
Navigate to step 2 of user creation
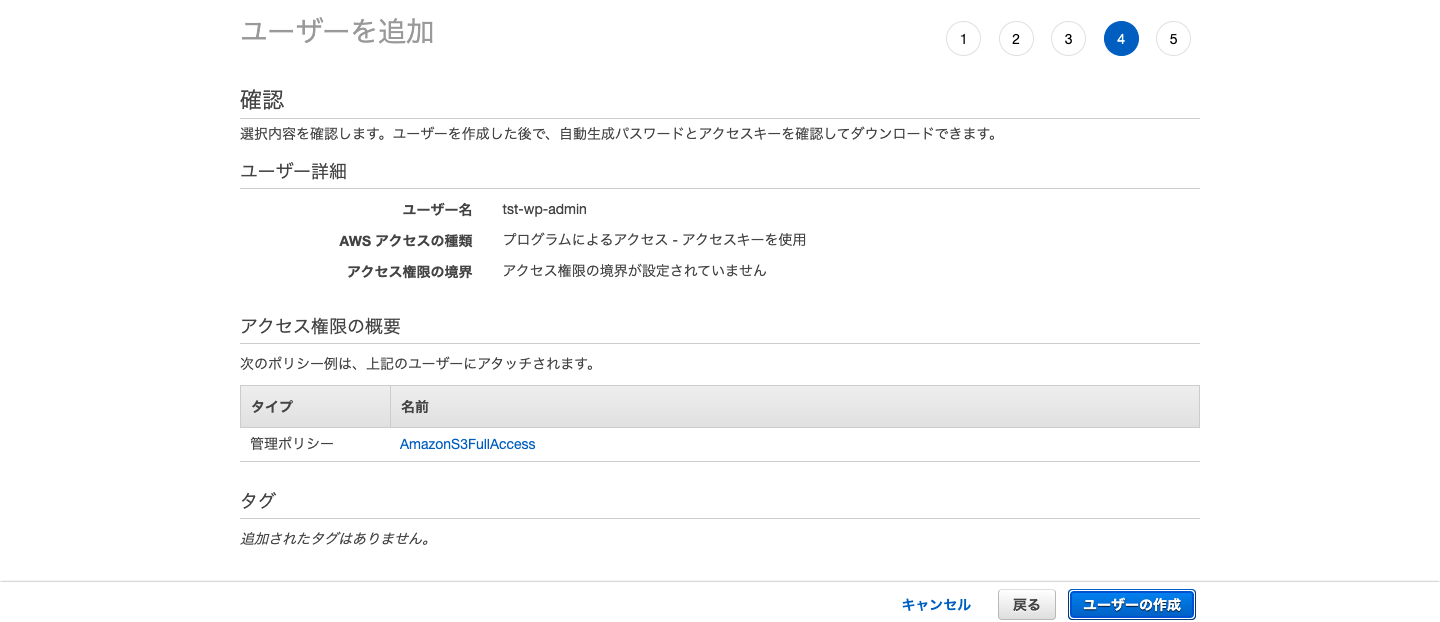1016,38
